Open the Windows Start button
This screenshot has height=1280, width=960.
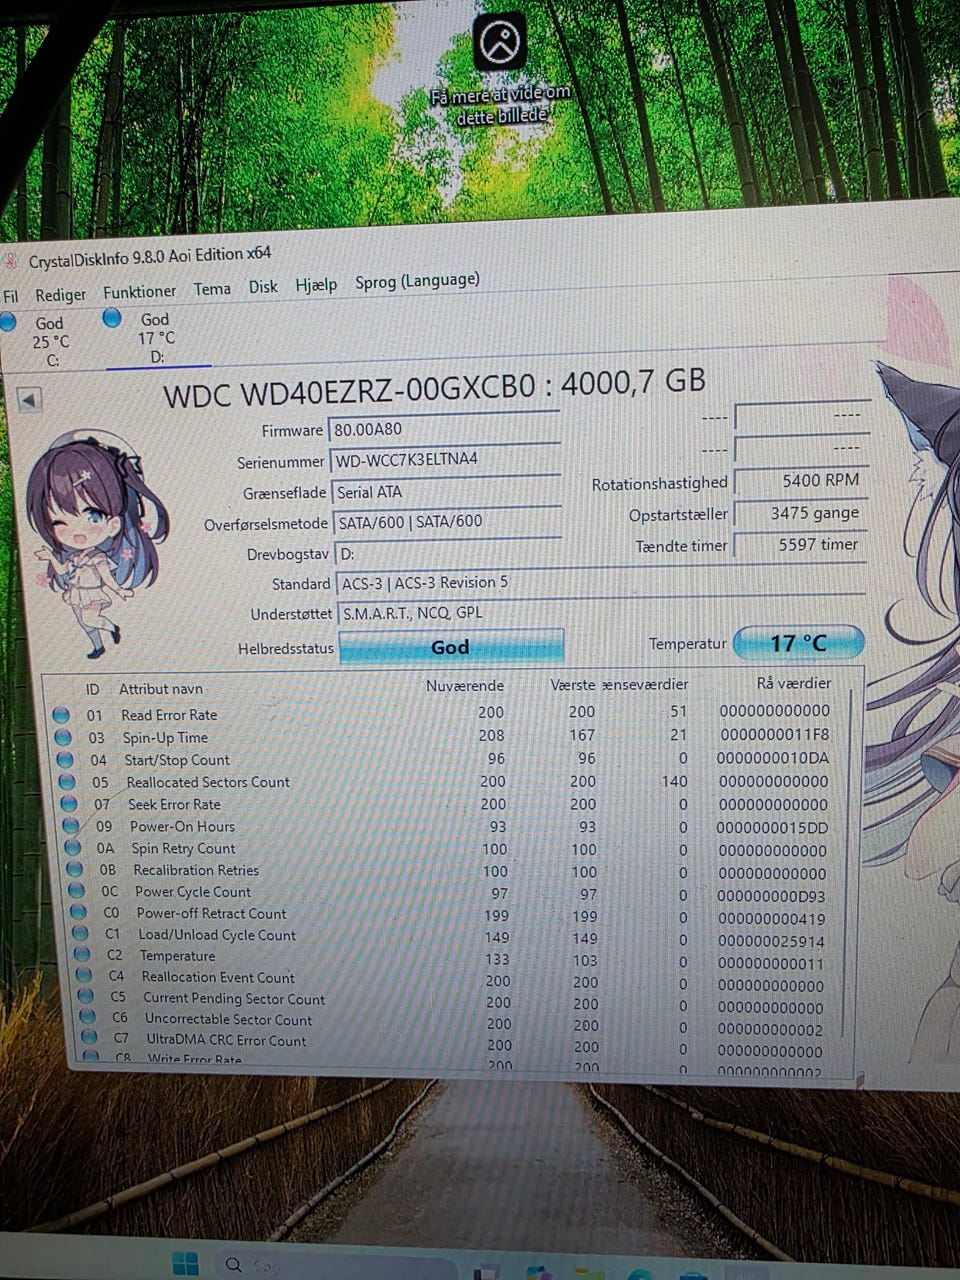(185, 1263)
